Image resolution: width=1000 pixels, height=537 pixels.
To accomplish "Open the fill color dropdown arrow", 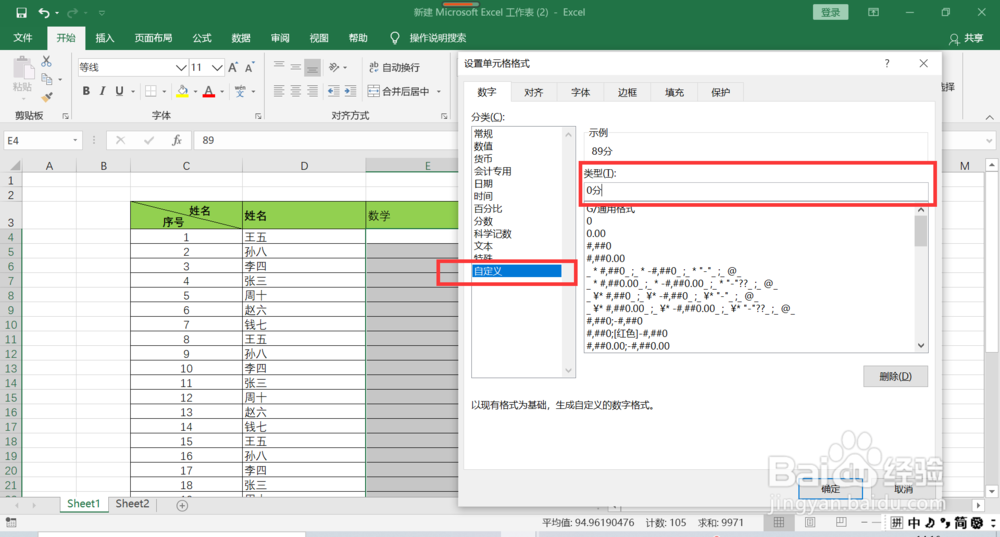I will tap(195, 91).
